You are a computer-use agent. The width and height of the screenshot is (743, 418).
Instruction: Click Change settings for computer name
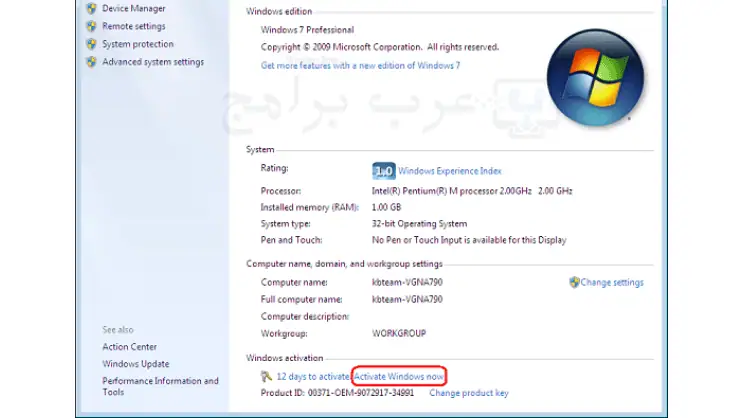click(612, 282)
